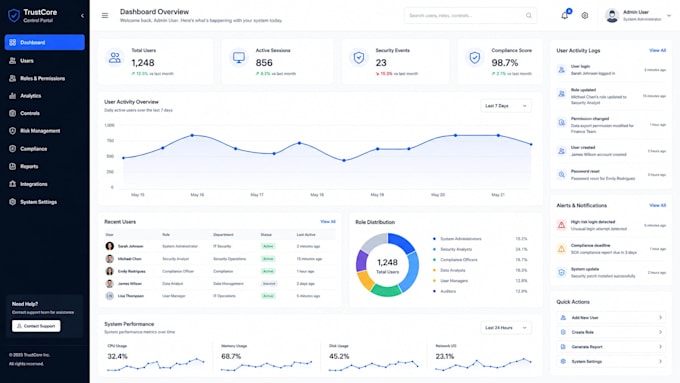Open Users in the sidebar

(45, 61)
